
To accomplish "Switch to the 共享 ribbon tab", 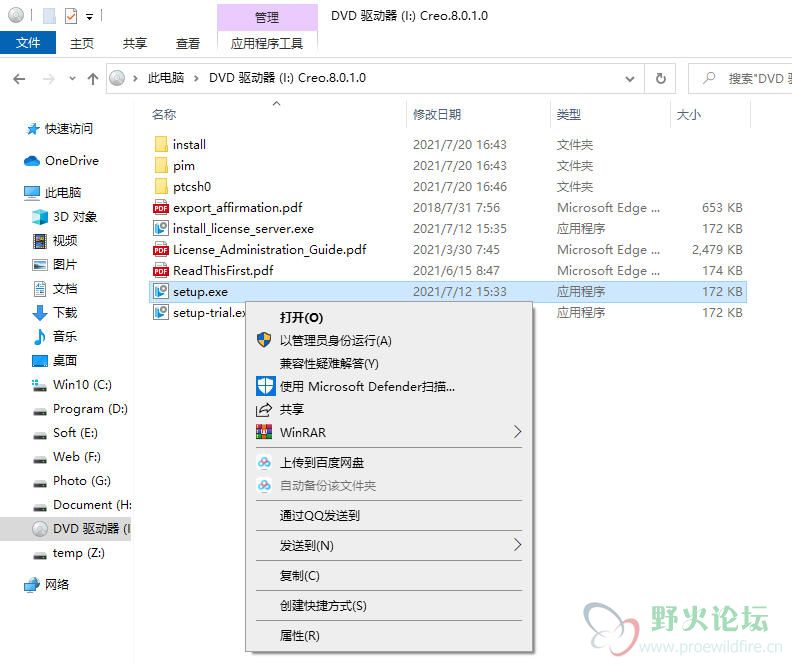I will click(135, 43).
